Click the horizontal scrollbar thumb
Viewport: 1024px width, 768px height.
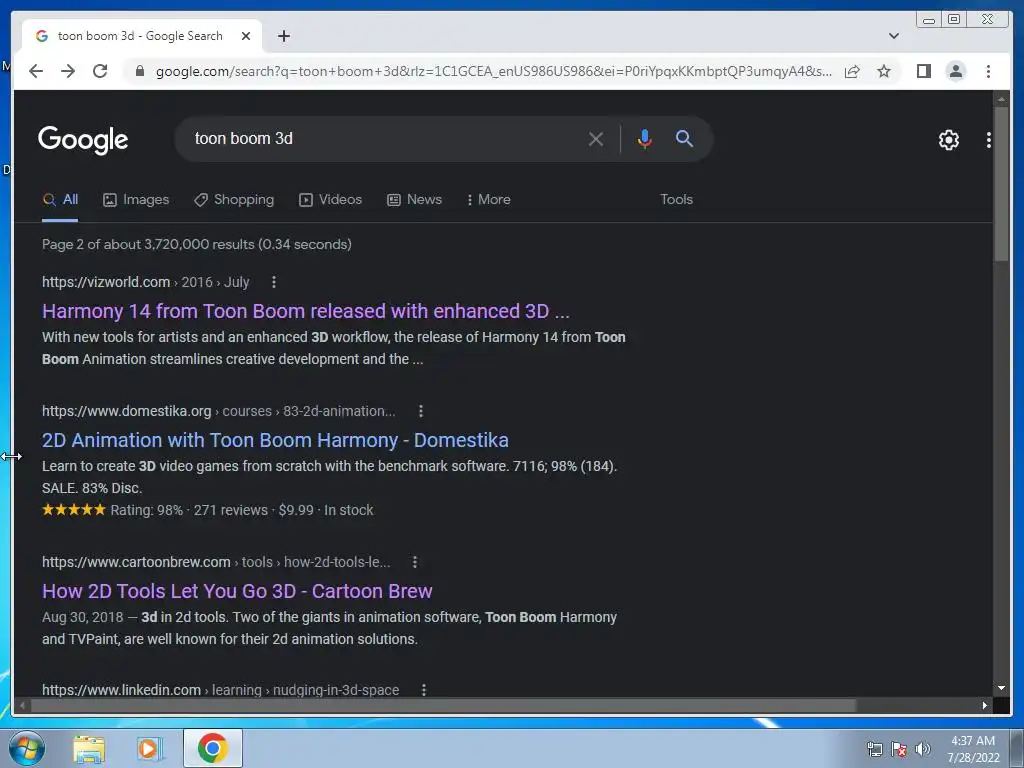[x=443, y=705]
